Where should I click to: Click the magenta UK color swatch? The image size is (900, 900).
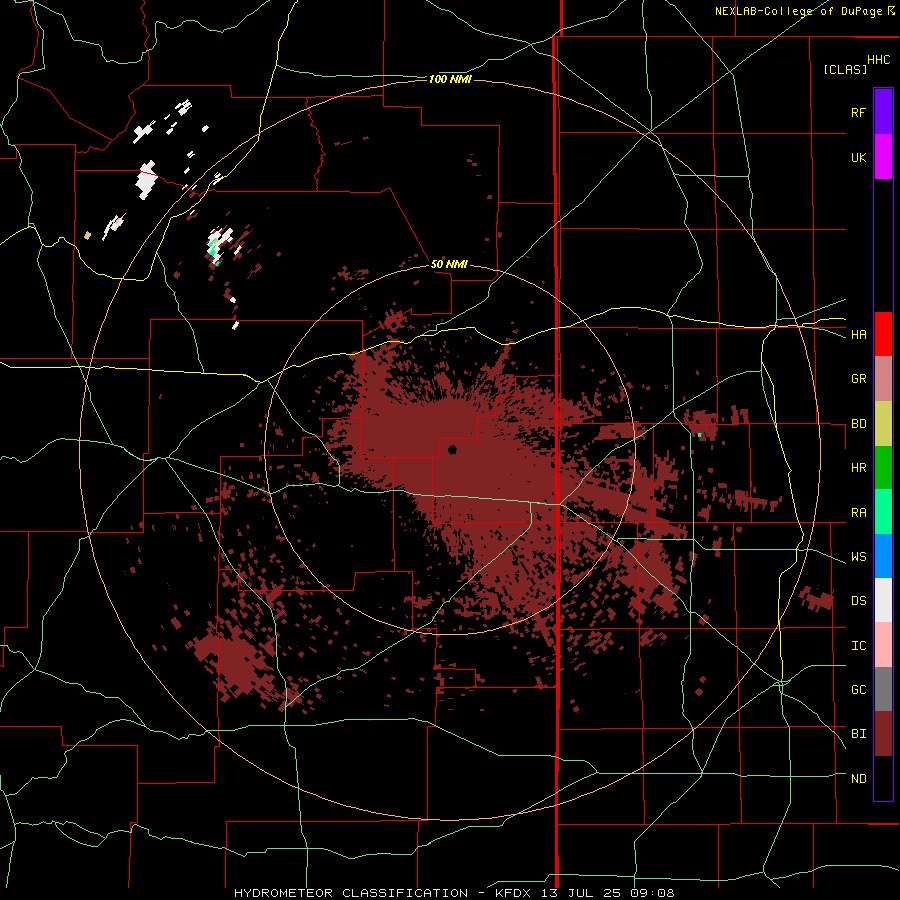[x=883, y=157]
